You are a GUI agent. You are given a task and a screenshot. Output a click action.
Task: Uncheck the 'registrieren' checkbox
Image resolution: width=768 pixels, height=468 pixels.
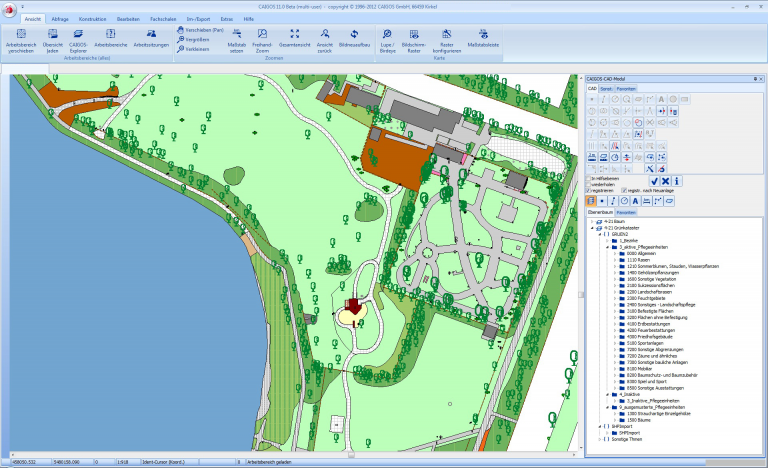[x=589, y=190]
